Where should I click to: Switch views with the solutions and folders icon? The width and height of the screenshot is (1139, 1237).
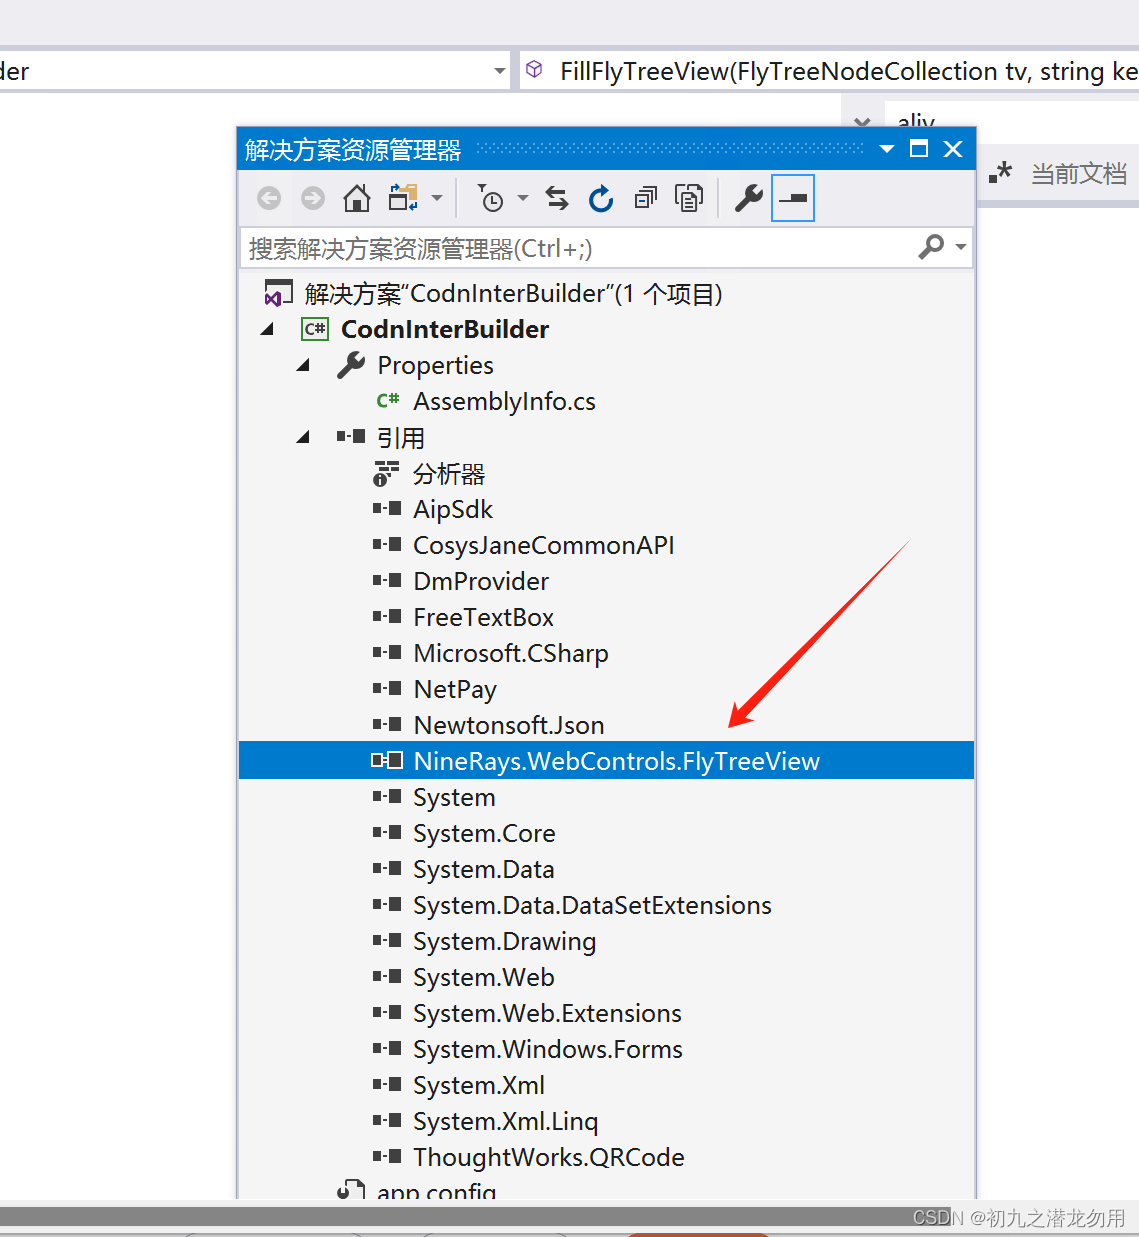404,198
